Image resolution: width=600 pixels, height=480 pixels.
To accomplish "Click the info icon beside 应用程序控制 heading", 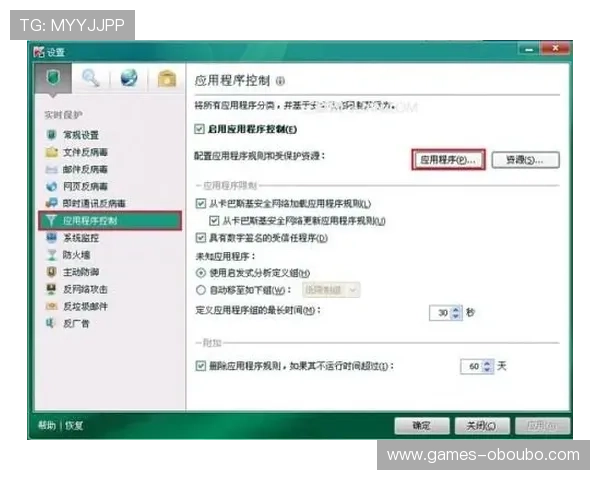I will coord(280,81).
